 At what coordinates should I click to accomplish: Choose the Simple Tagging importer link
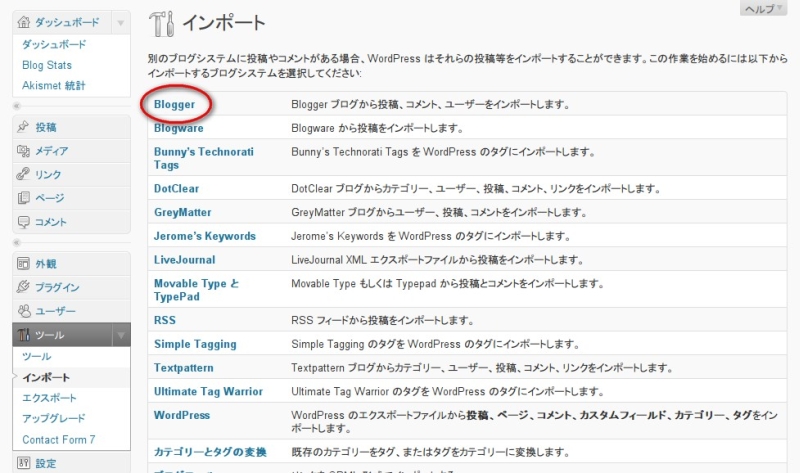click(195, 344)
